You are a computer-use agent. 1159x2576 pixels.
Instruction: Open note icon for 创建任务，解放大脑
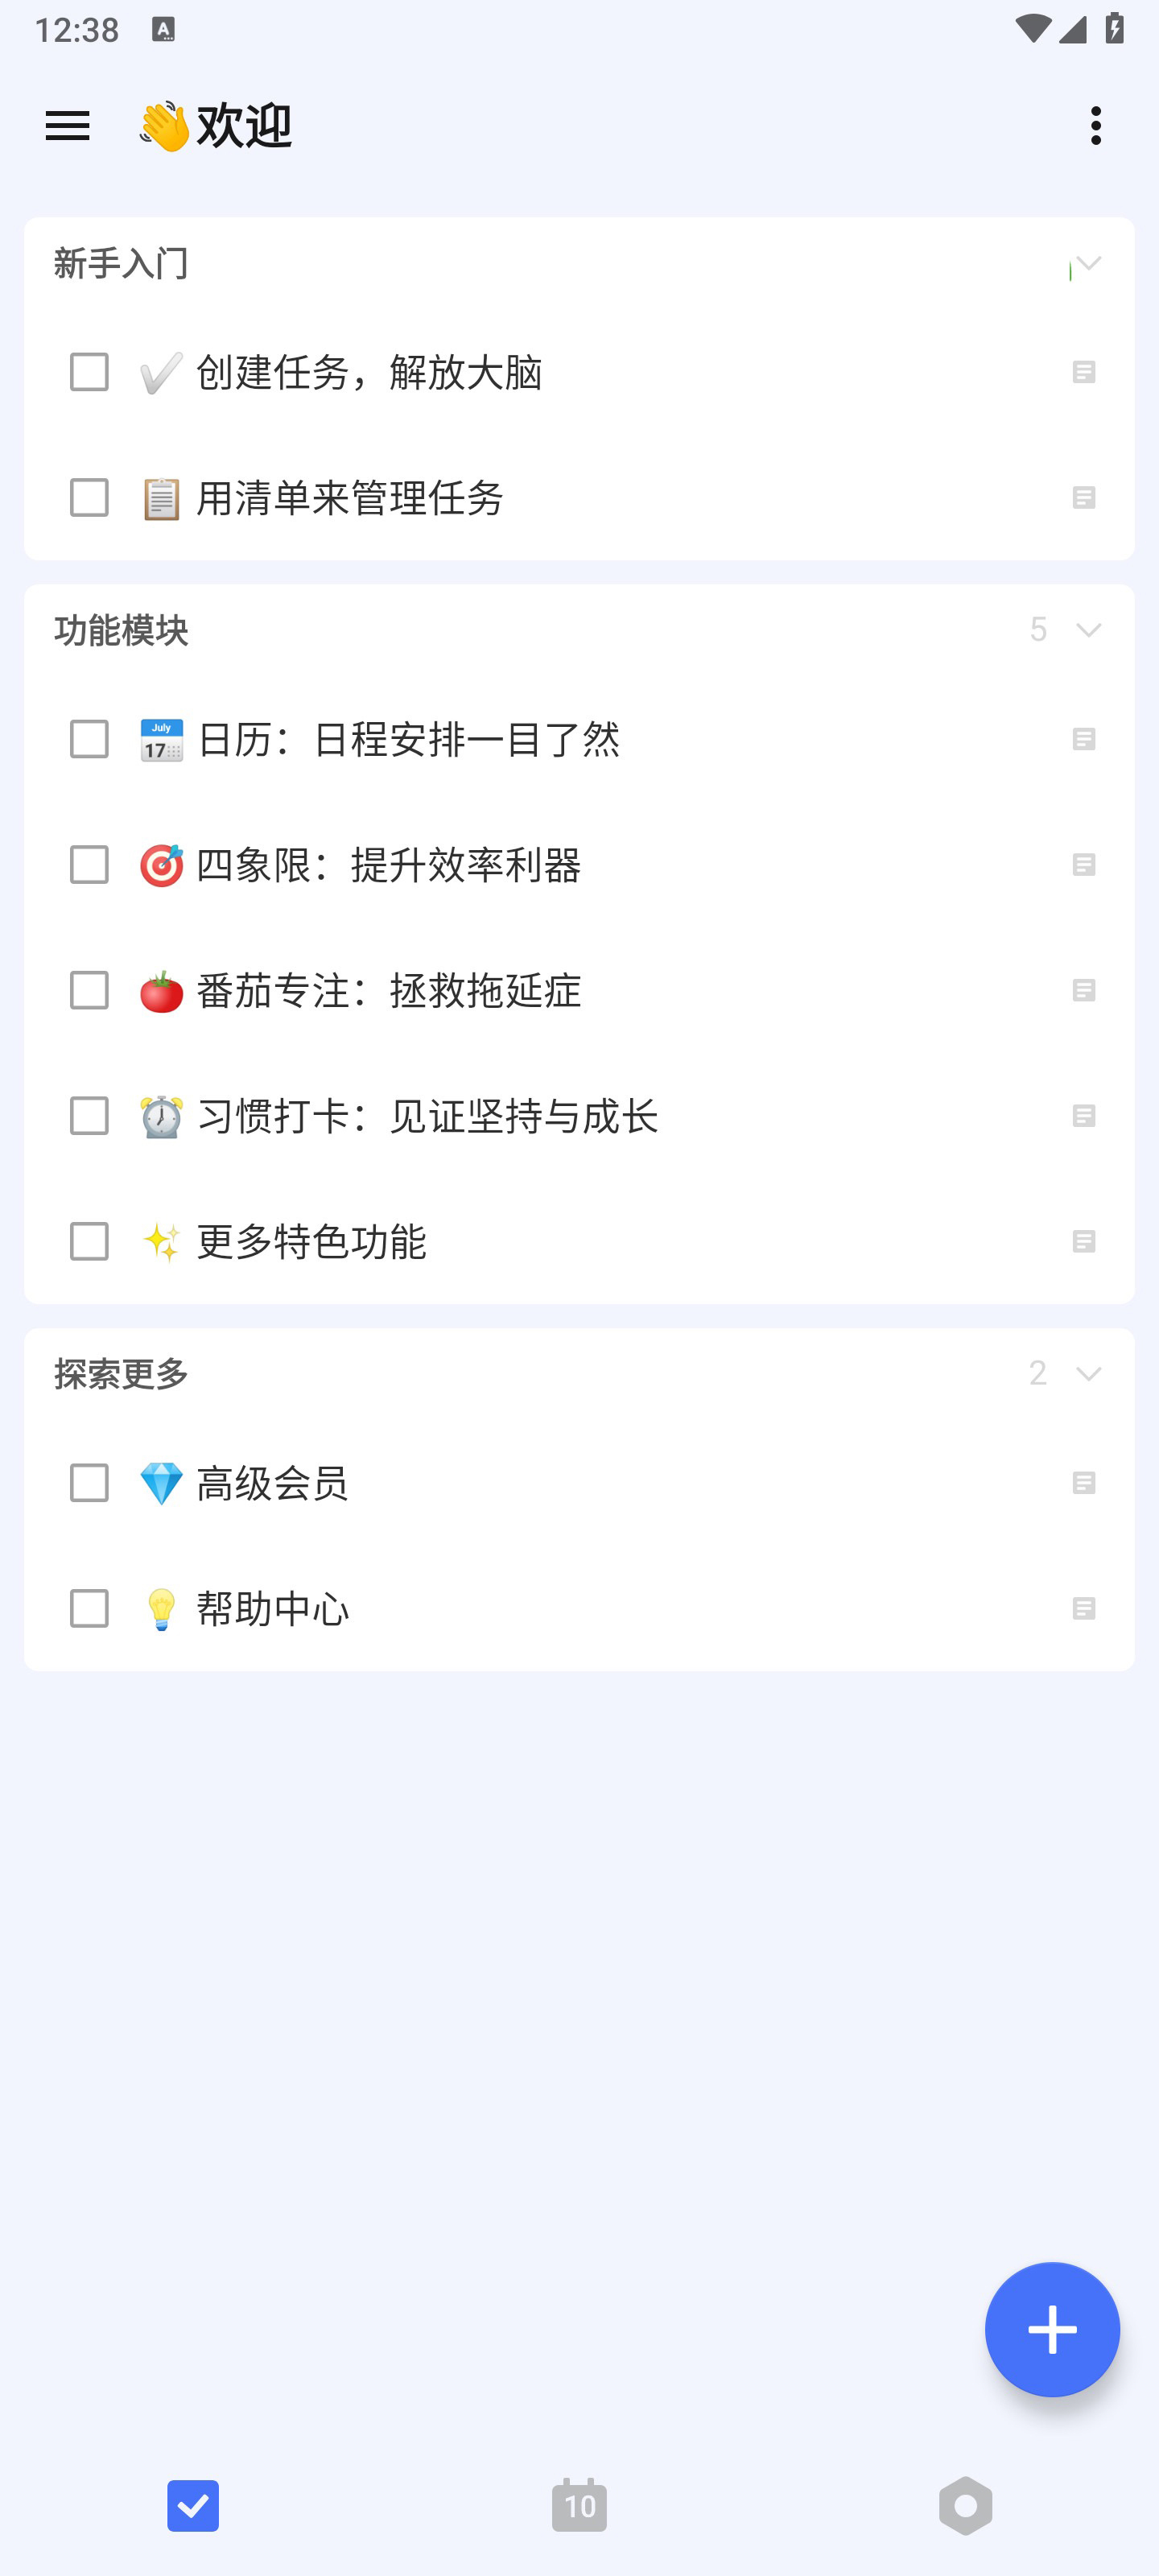pos(1084,372)
